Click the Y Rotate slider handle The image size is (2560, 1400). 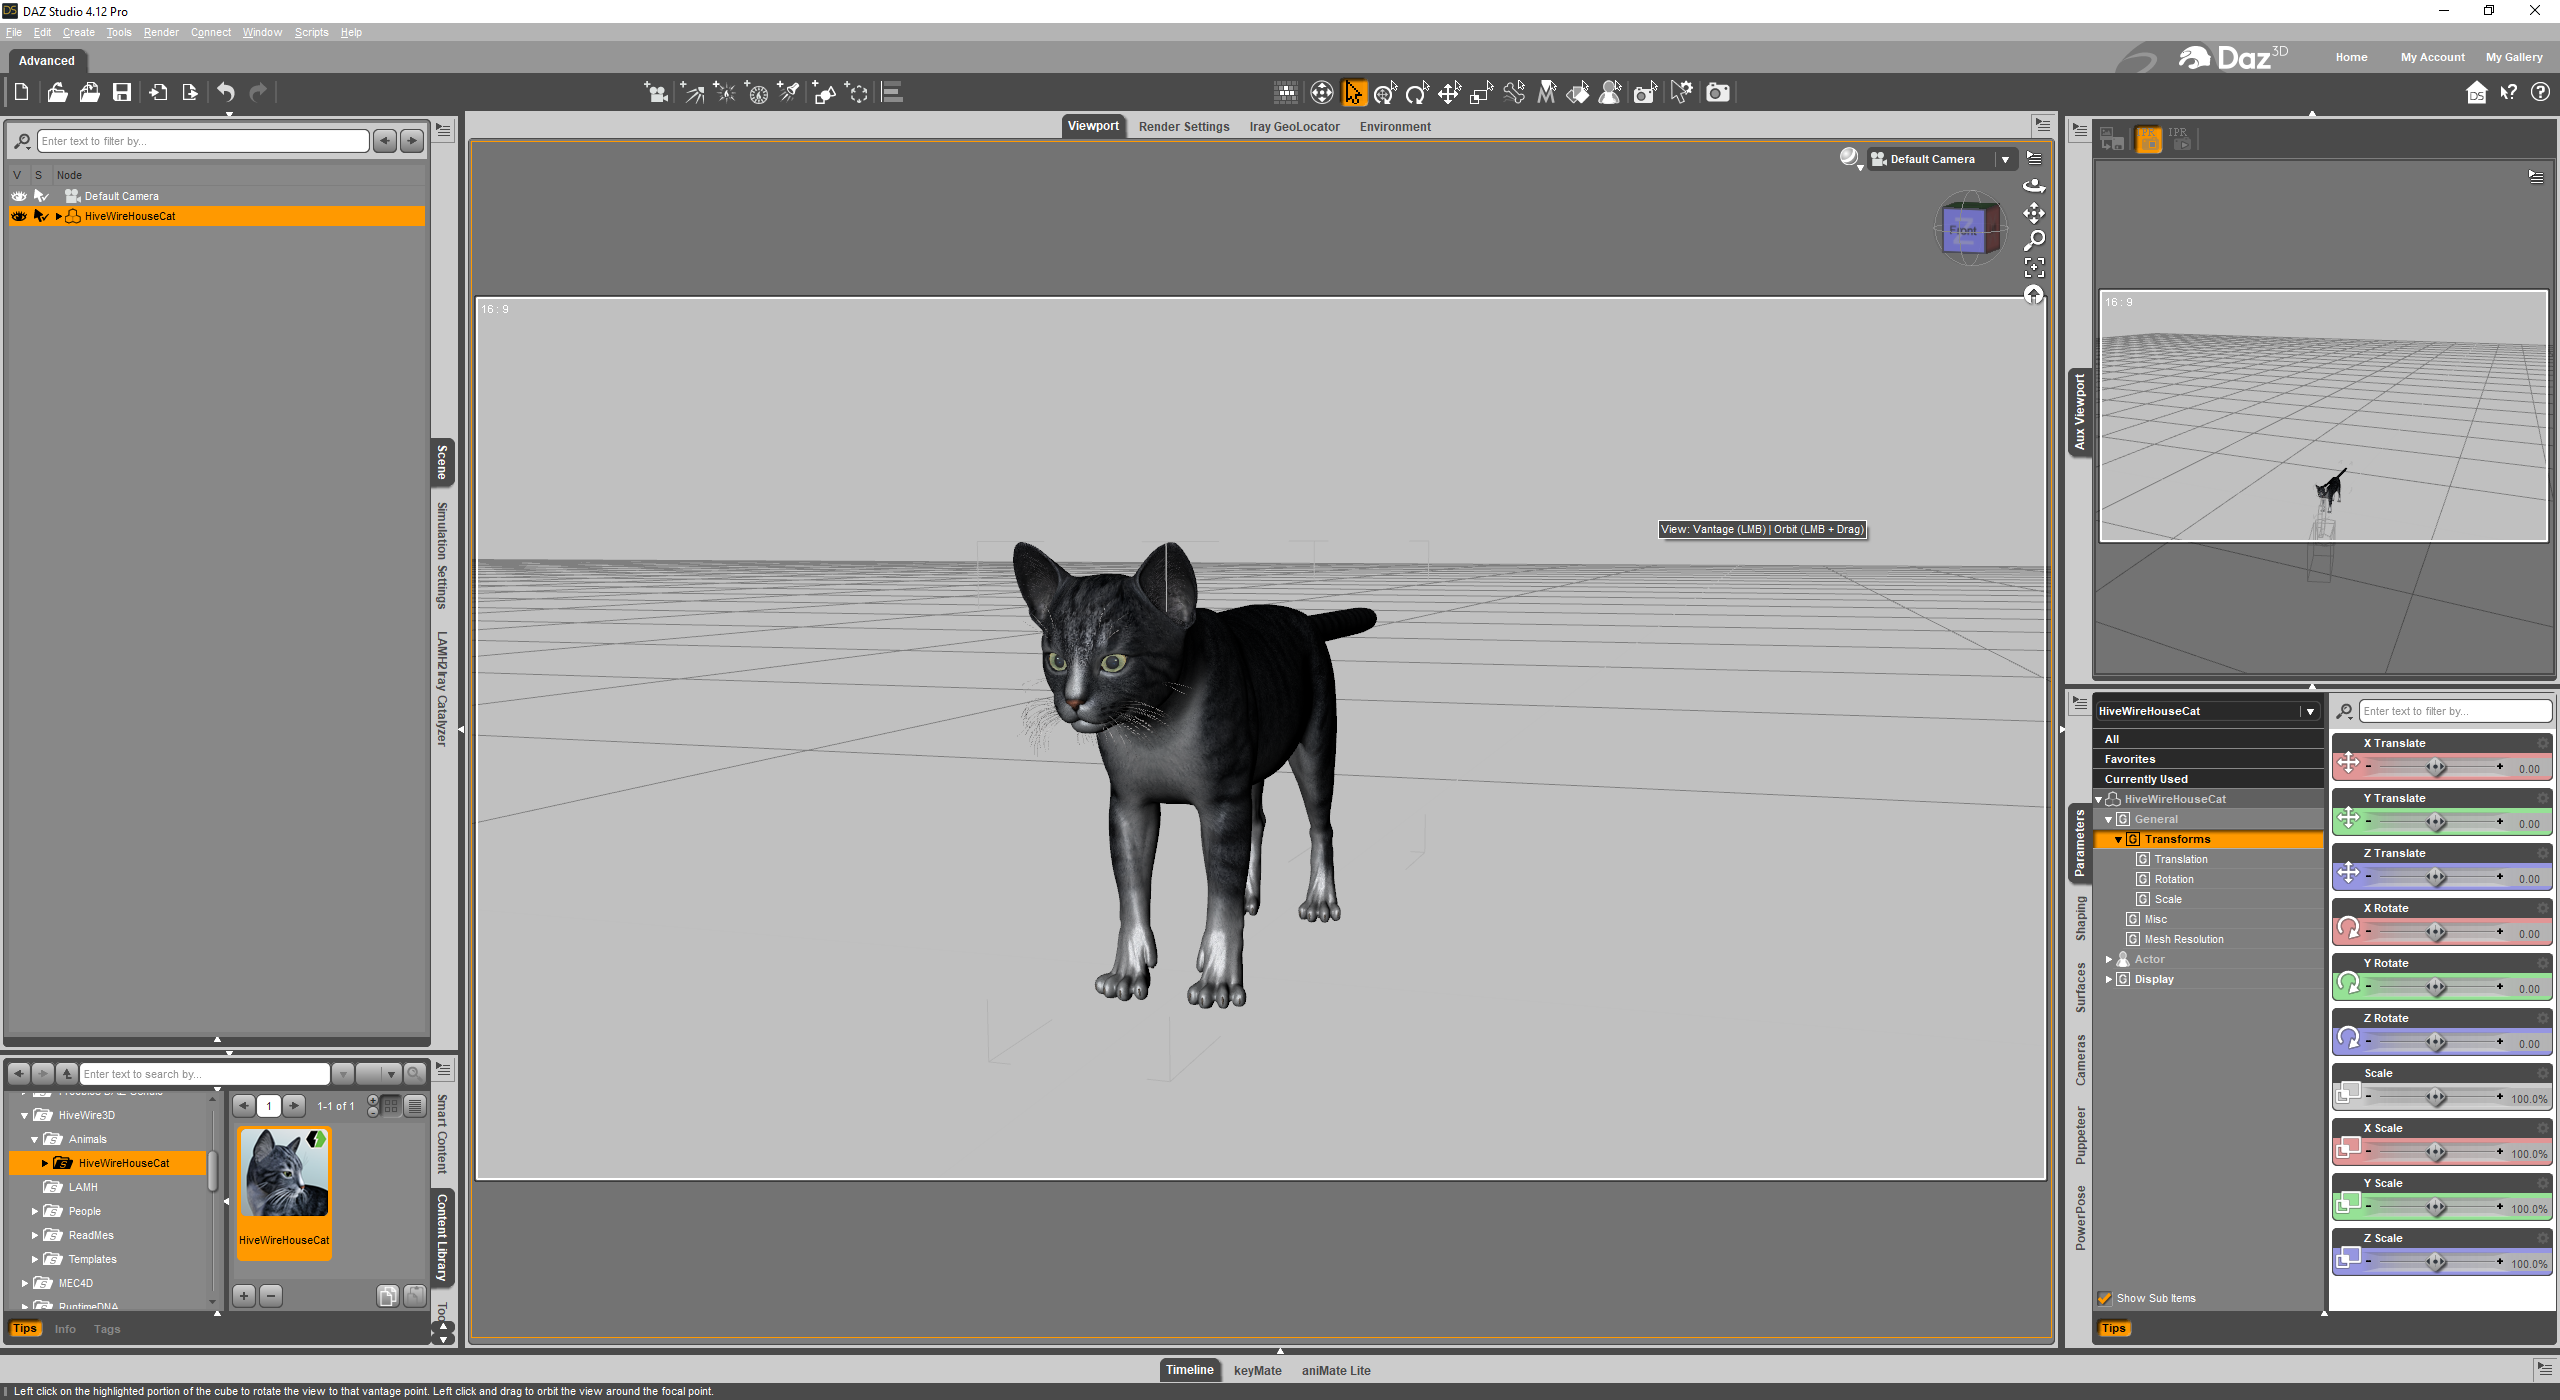point(2436,988)
